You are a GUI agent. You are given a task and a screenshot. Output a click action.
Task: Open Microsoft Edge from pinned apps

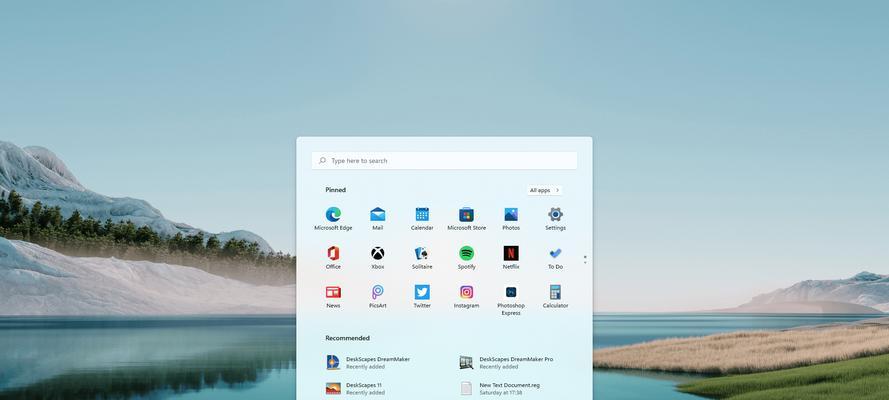pos(333,219)
